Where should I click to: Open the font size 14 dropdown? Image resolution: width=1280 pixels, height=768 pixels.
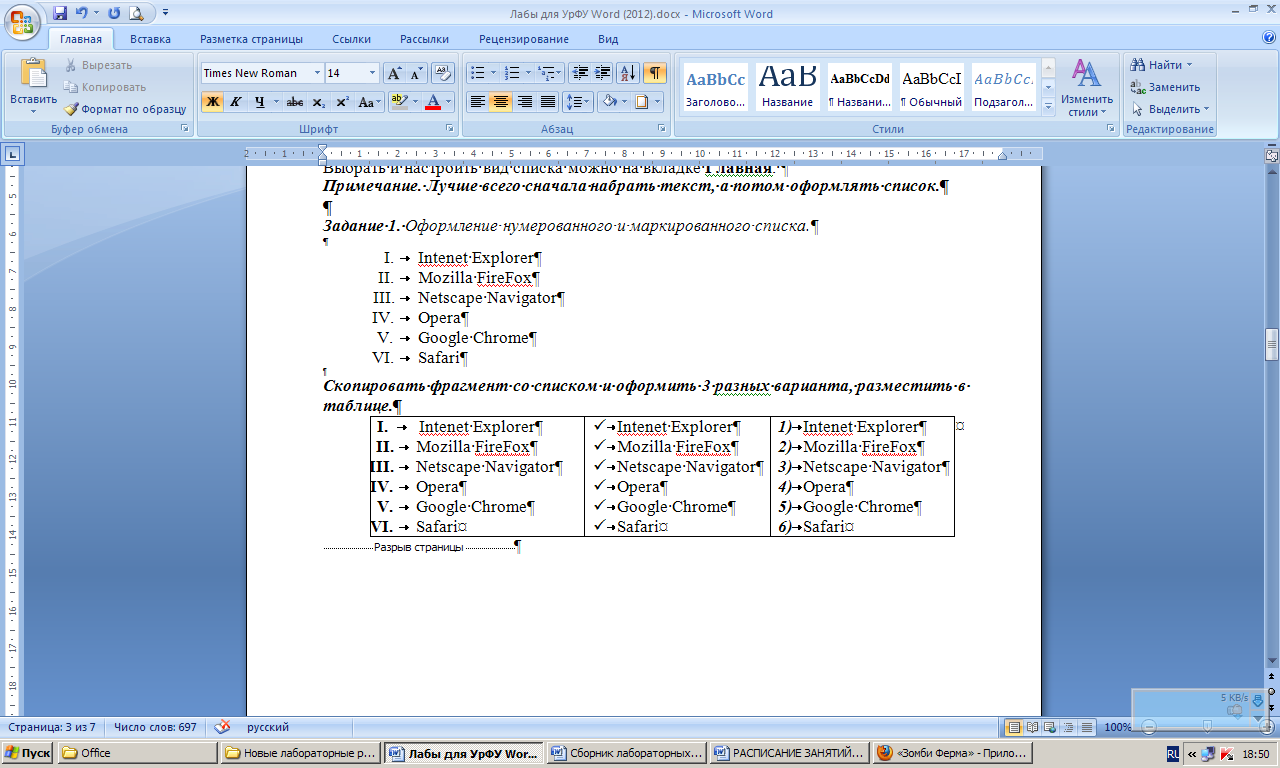[x=373, y=73]
